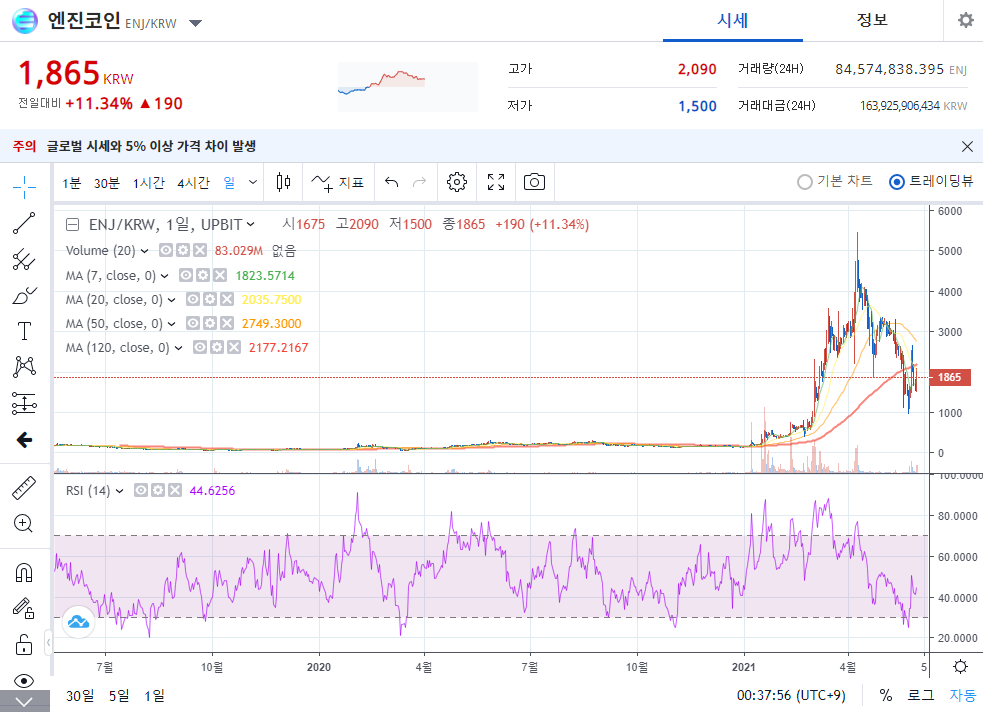Expand the MA (7, close, 0) chevron
The image size is (983, 712).
[x=164, y=276]
